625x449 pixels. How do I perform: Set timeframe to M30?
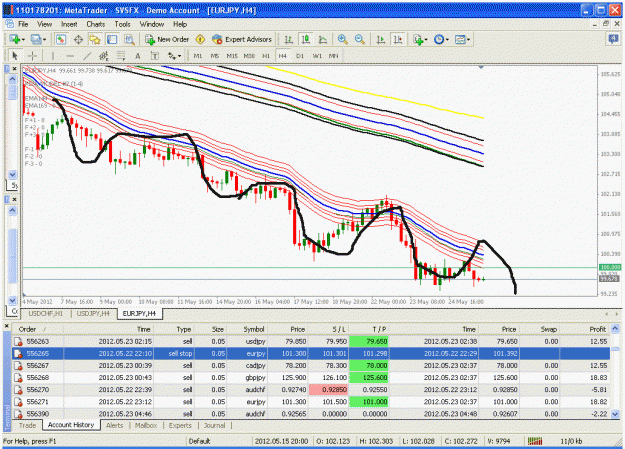249,56
